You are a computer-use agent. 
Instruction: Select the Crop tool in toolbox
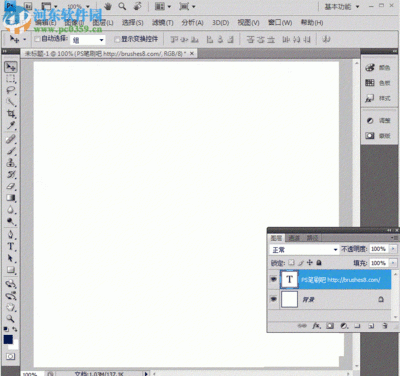[x=11, y=114]
